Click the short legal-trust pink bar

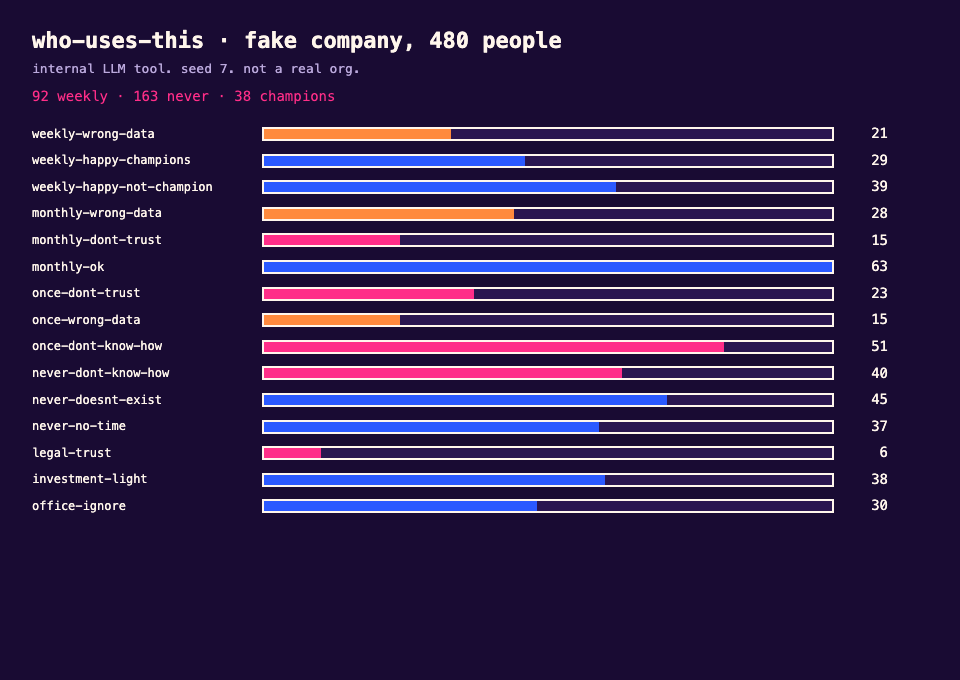coord(292,453)
